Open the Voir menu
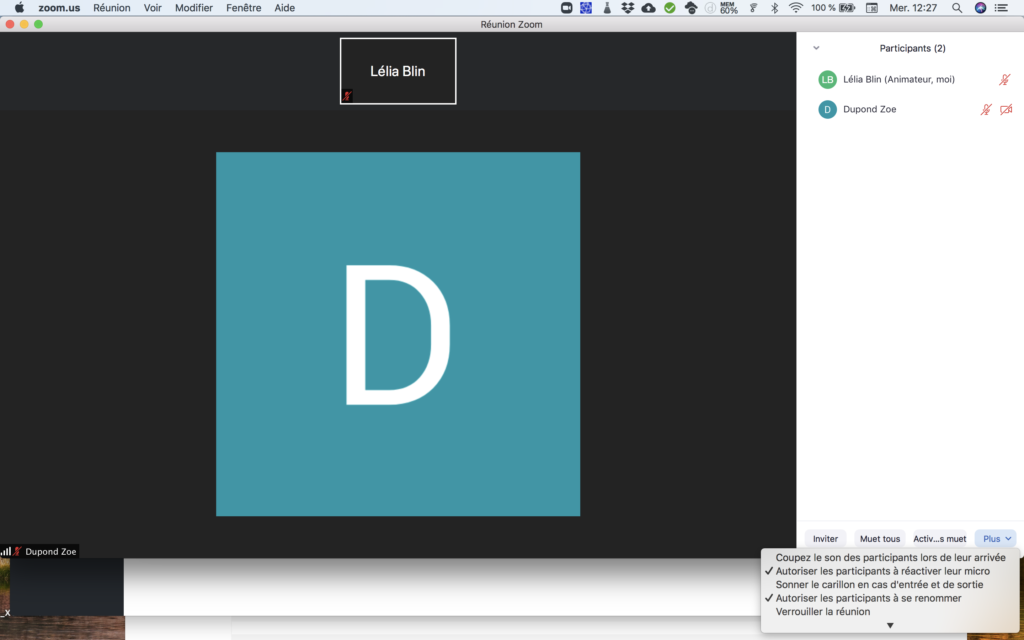The height and width of the screenshot is (640, 1024). tap(153, 8)
